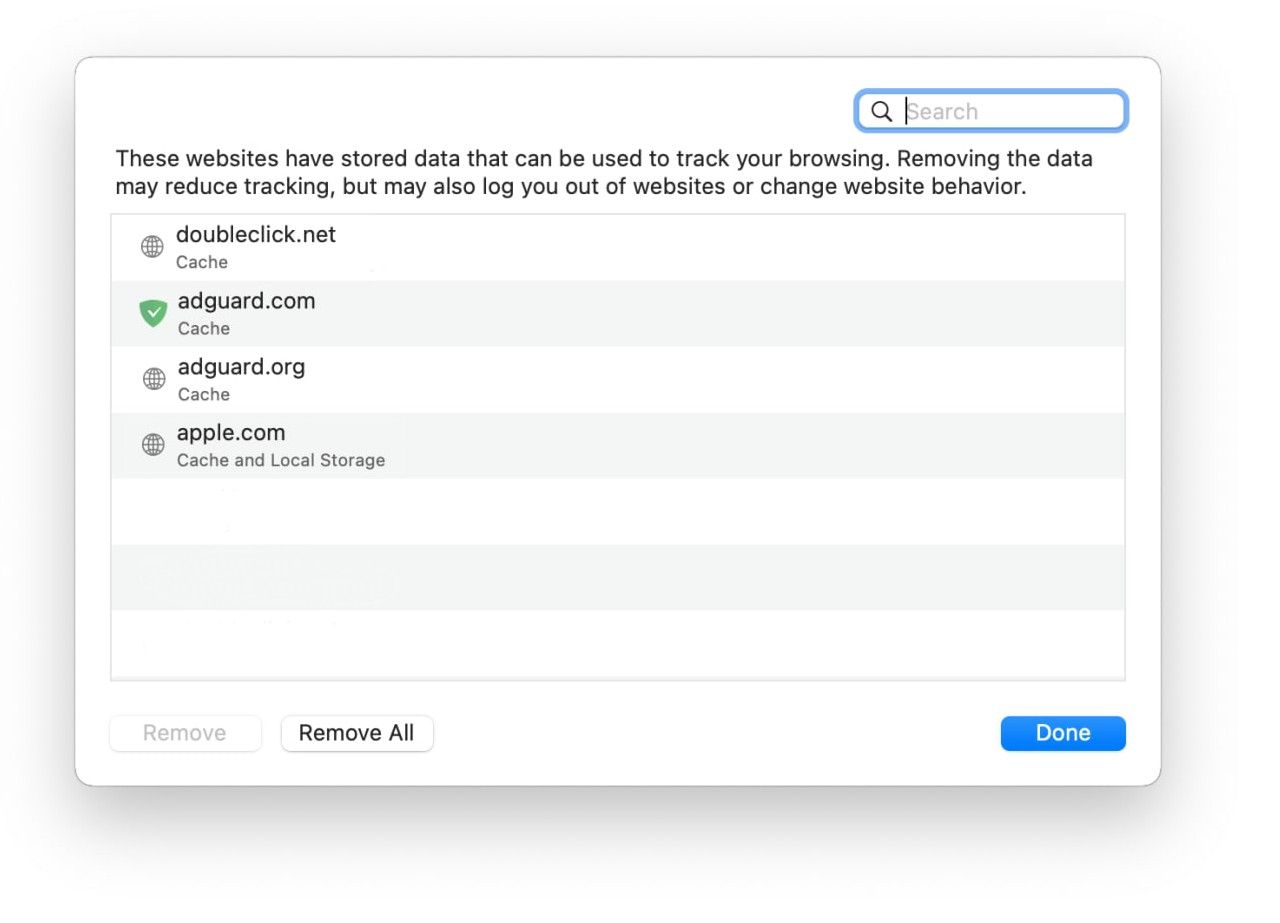Click the magnifying glass search icon
The height and width of the screenshot is (923, 1280).
tap(881, 111)
